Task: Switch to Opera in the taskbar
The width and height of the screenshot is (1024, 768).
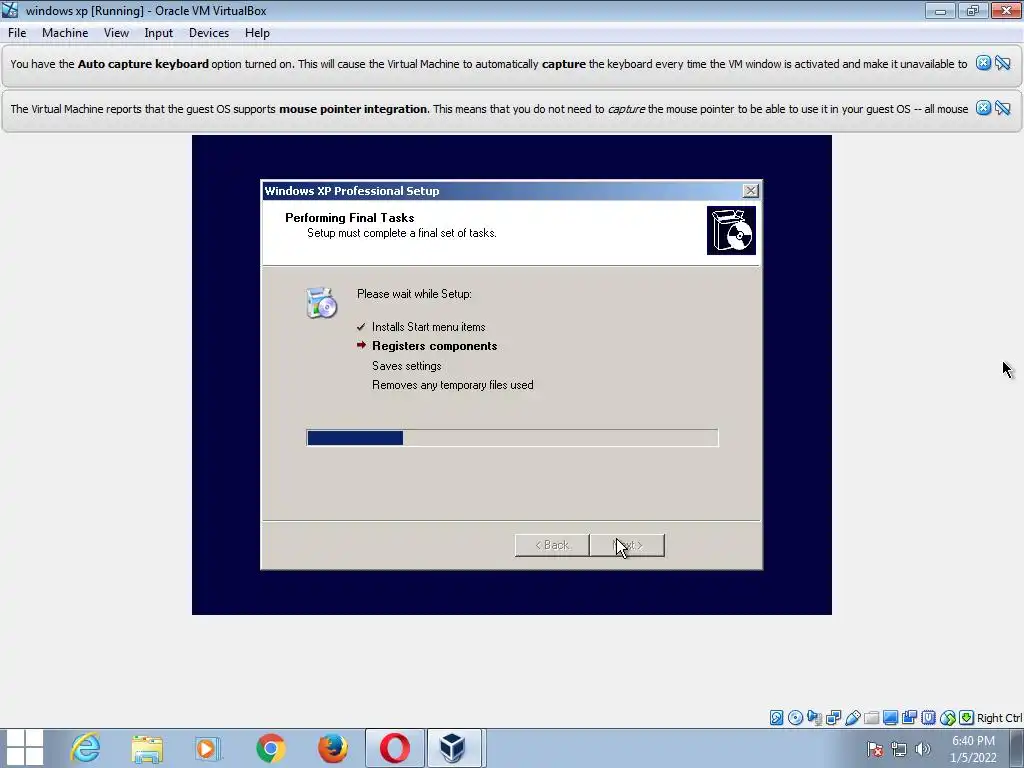Action: point(394,748)
